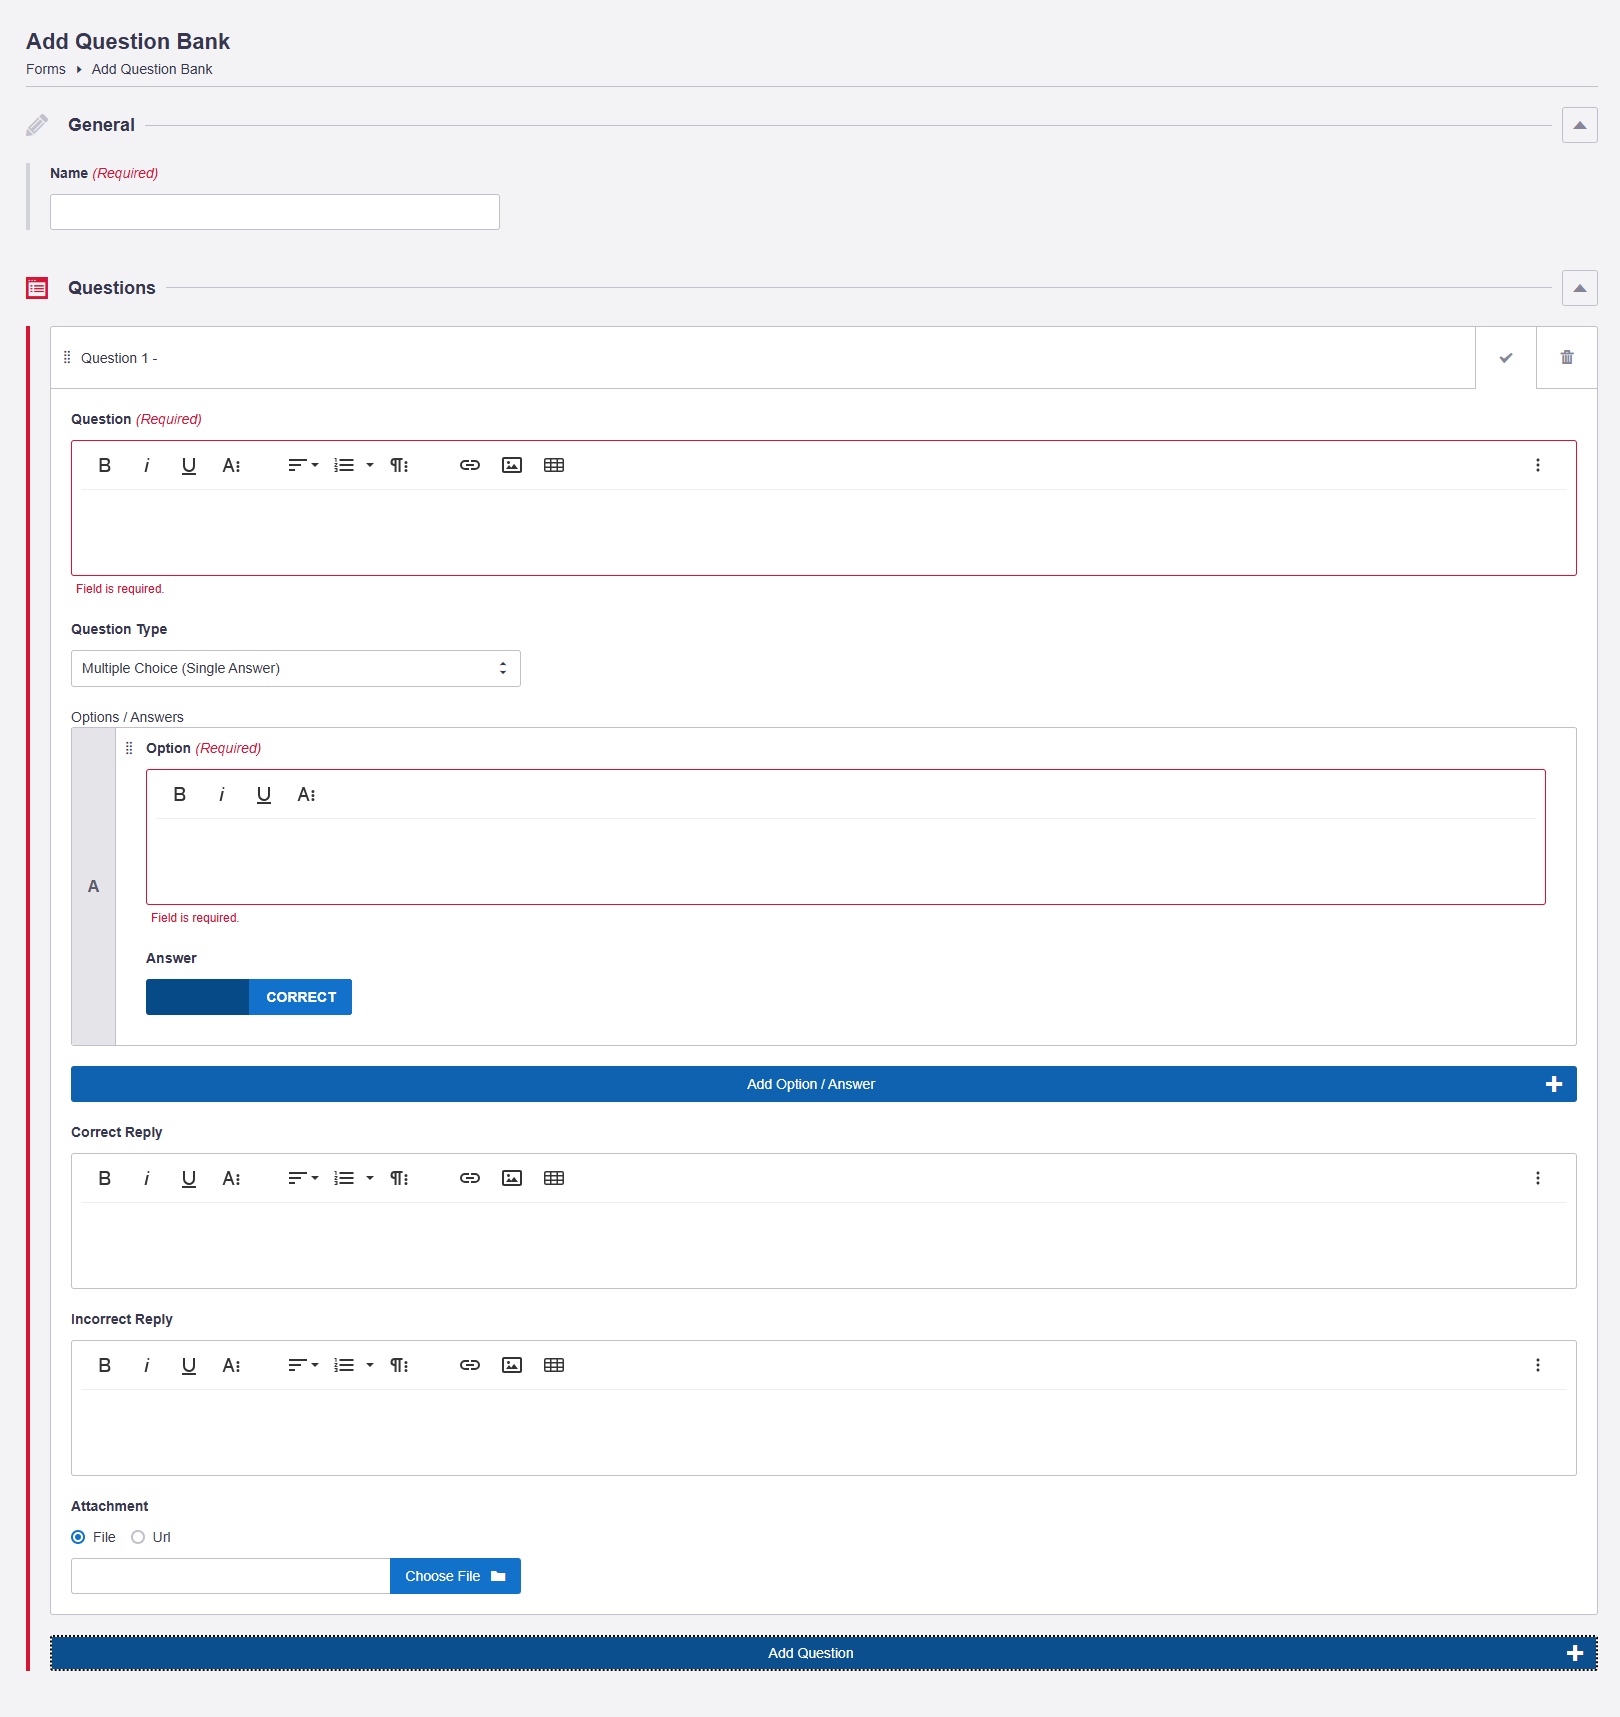
Task: Open font size in the Question editor
Action: tap(231, 465)
